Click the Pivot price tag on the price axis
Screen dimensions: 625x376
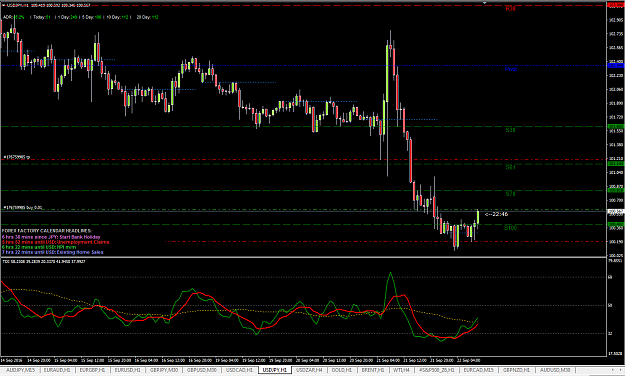(x=616, y=65)
